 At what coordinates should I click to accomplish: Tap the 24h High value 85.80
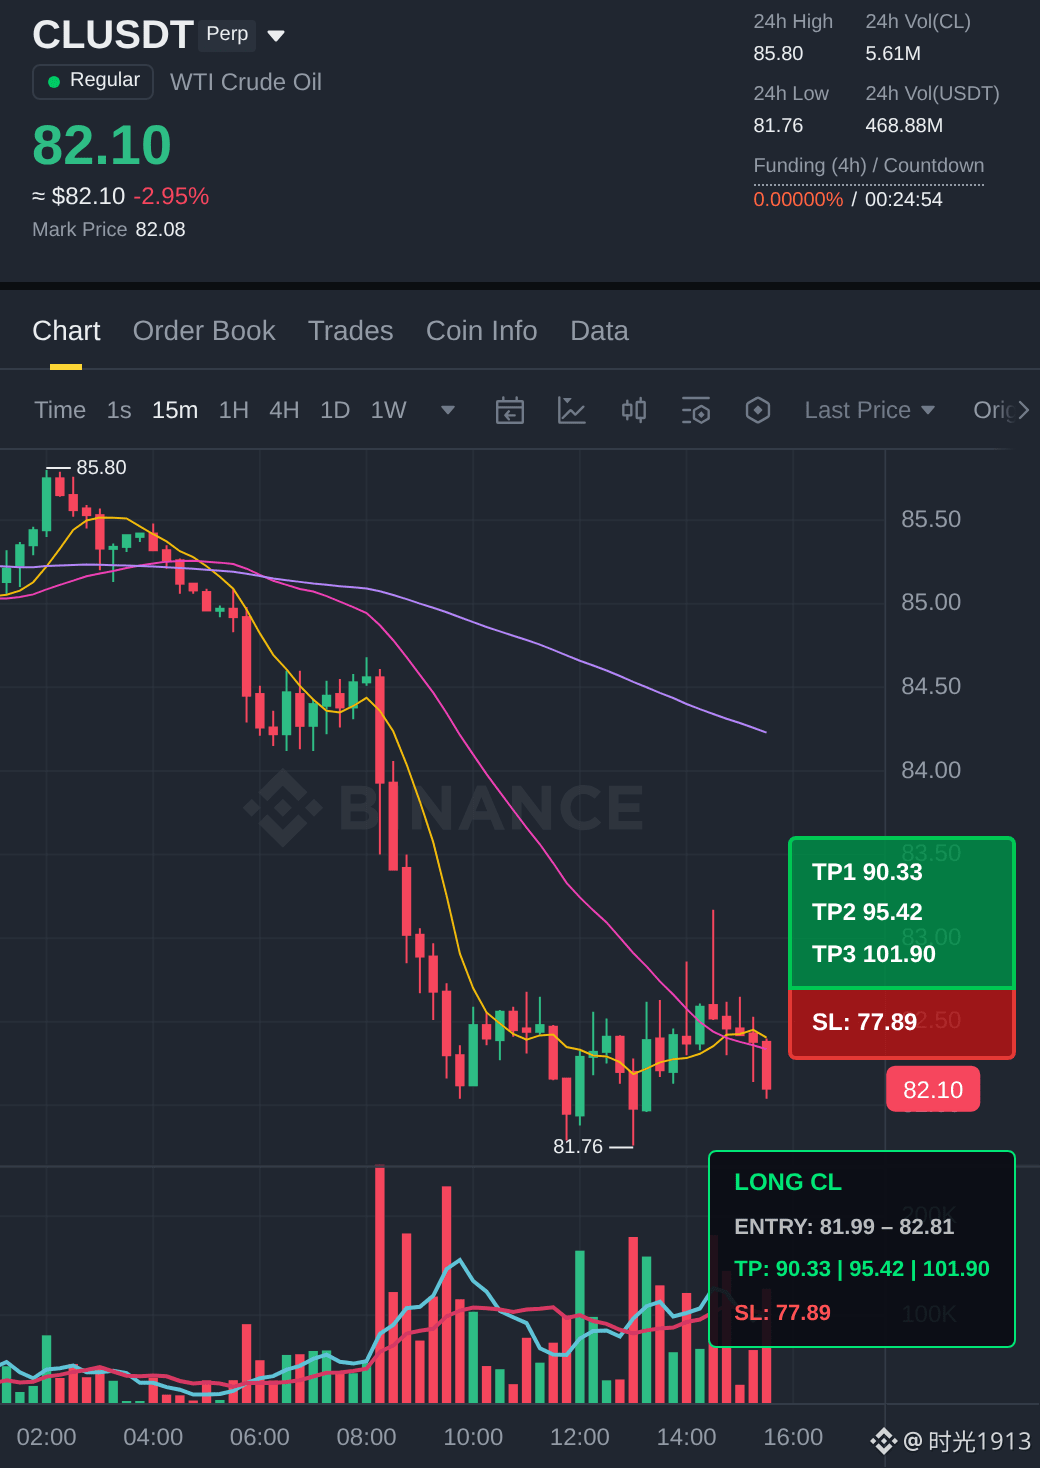(778, 54)
